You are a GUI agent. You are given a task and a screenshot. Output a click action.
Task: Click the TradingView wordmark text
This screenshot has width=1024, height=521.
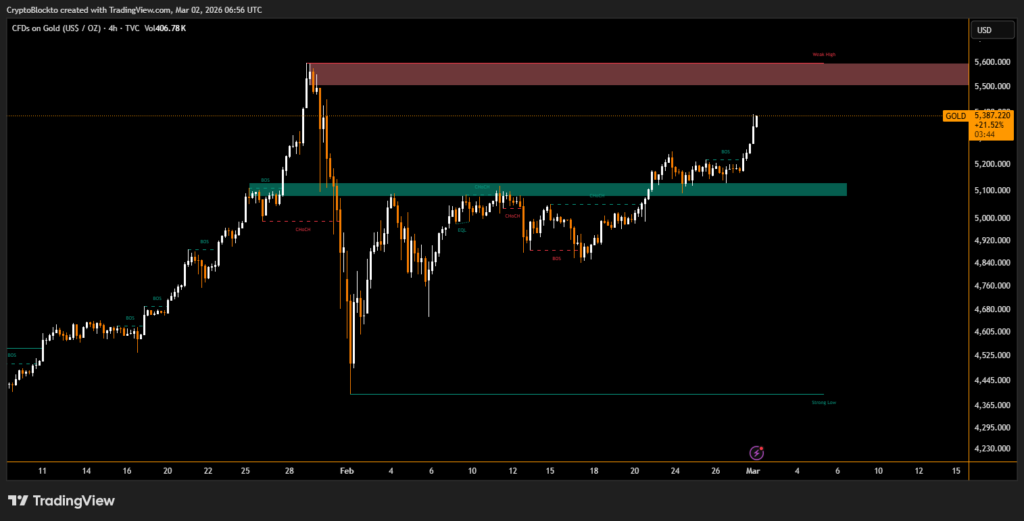pyautogui.click(x=74, y=500)
